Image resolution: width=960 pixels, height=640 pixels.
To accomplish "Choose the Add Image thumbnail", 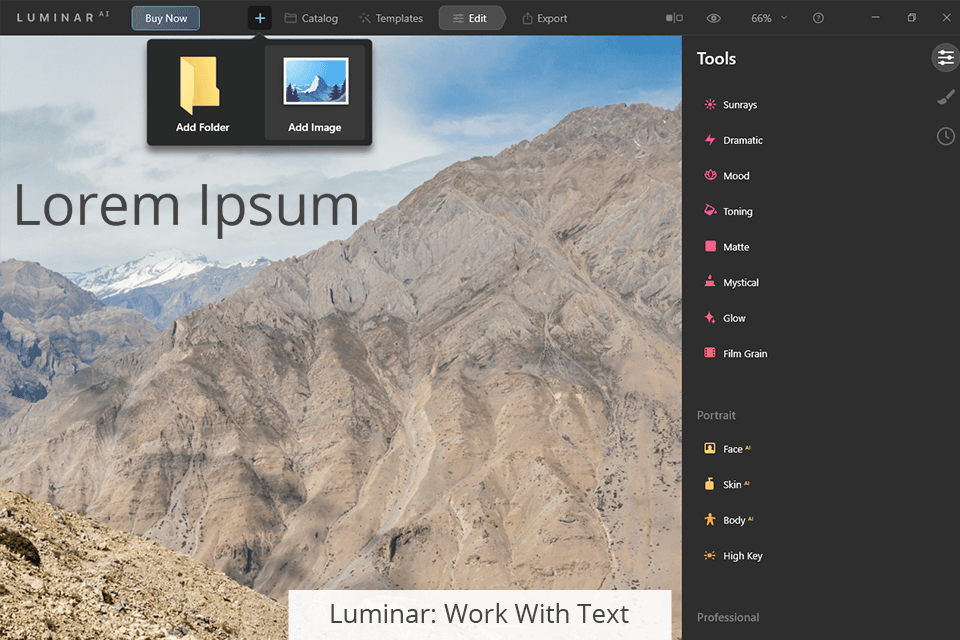I will pos(315,94).
